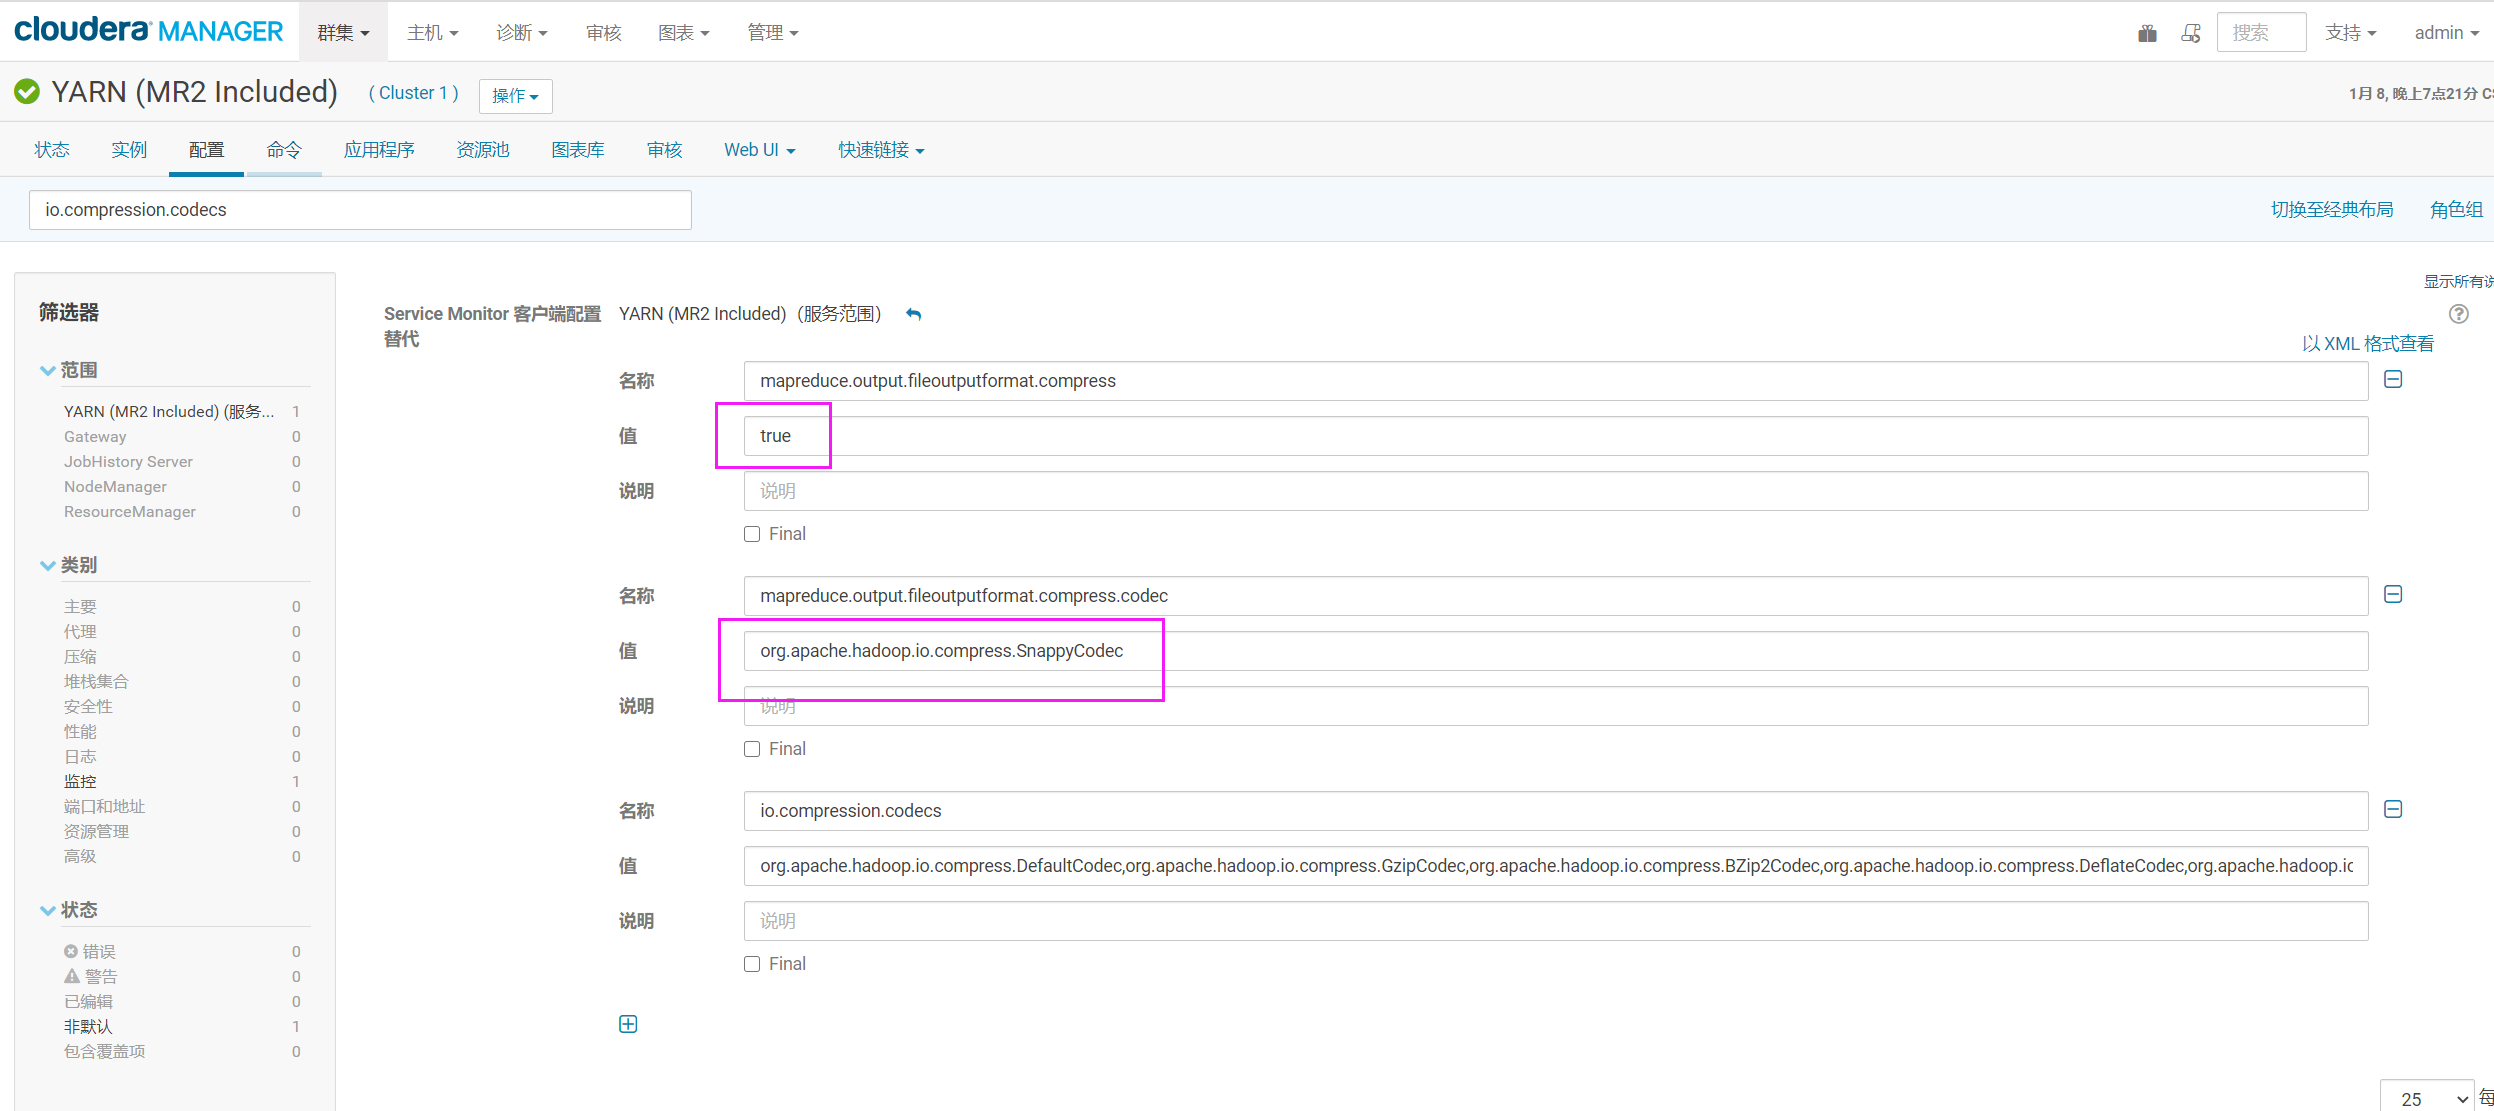Click the io.compression.codecs search field
This screenshot has height=1111, width=2494.
(360, 210)
